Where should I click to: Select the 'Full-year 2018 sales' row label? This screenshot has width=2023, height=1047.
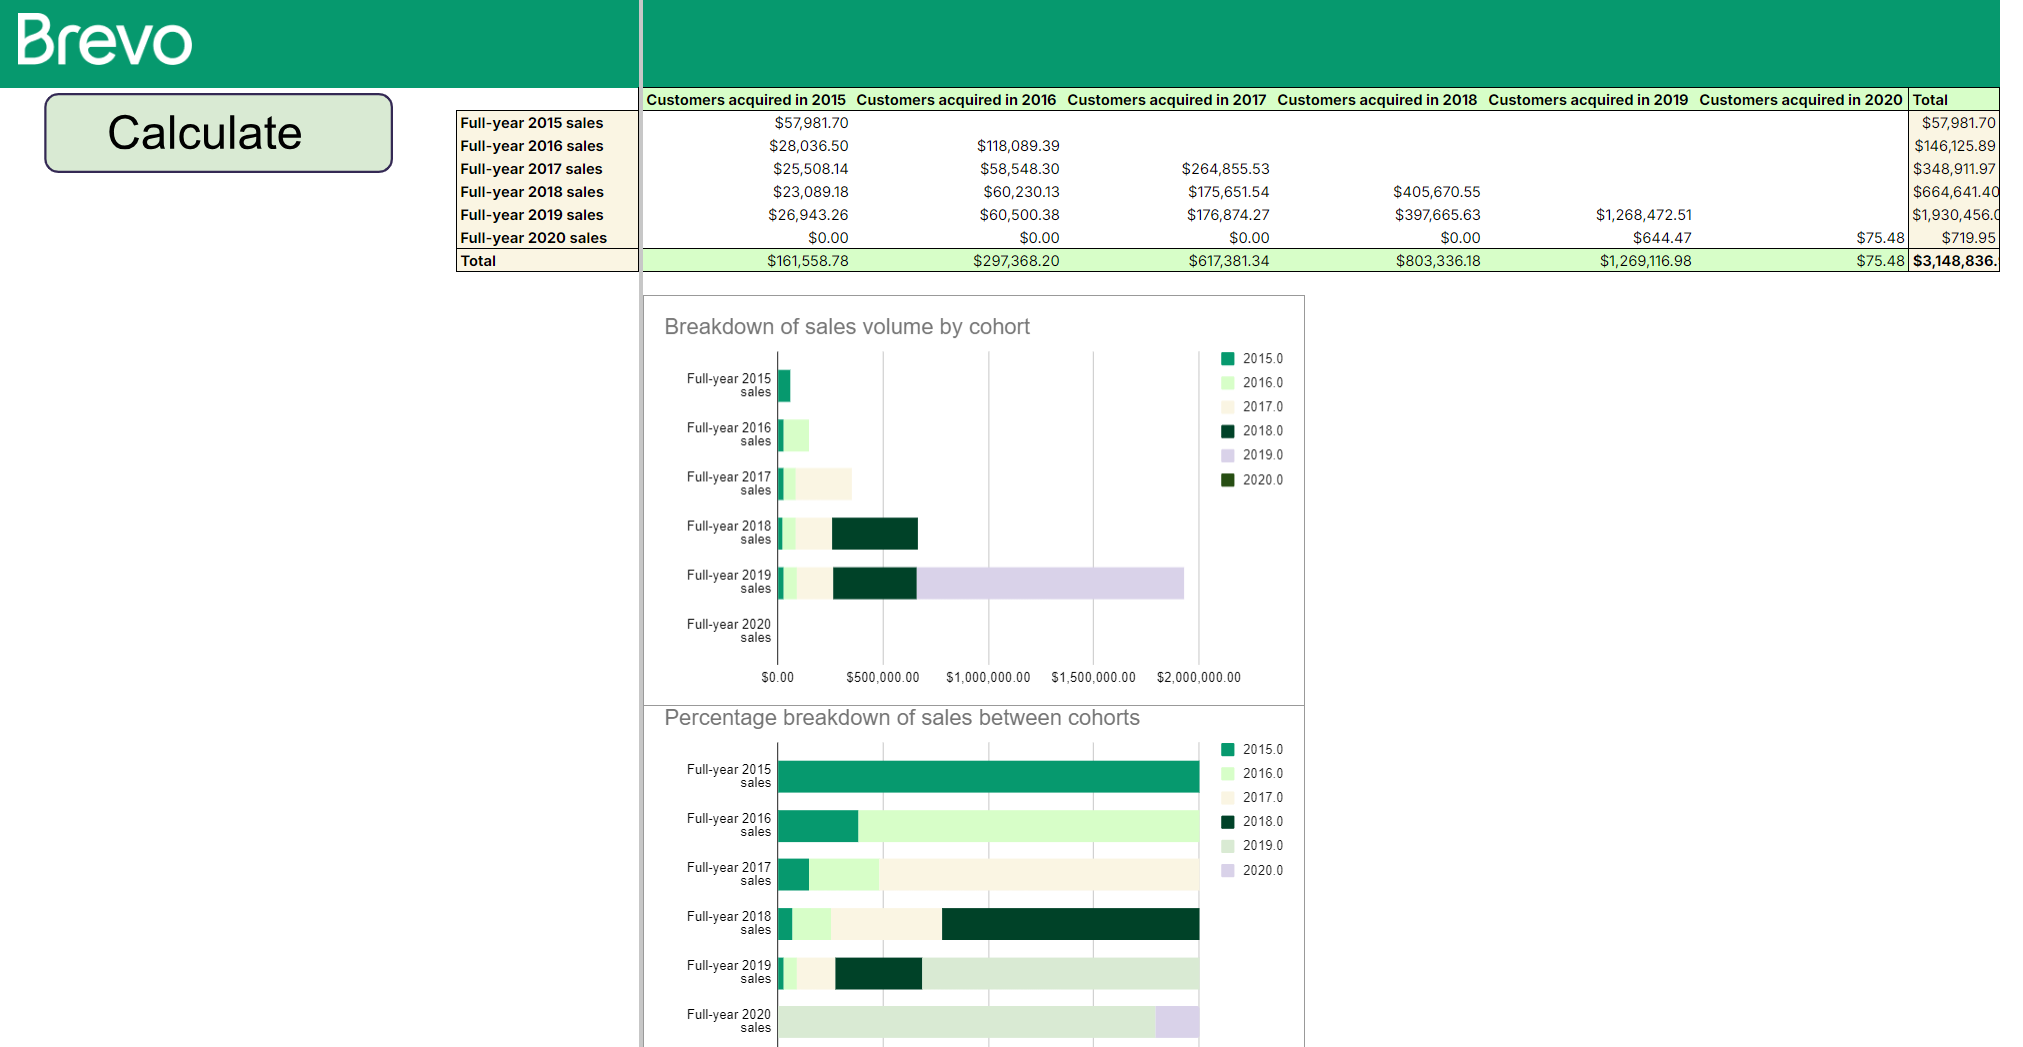click(547, 192)
